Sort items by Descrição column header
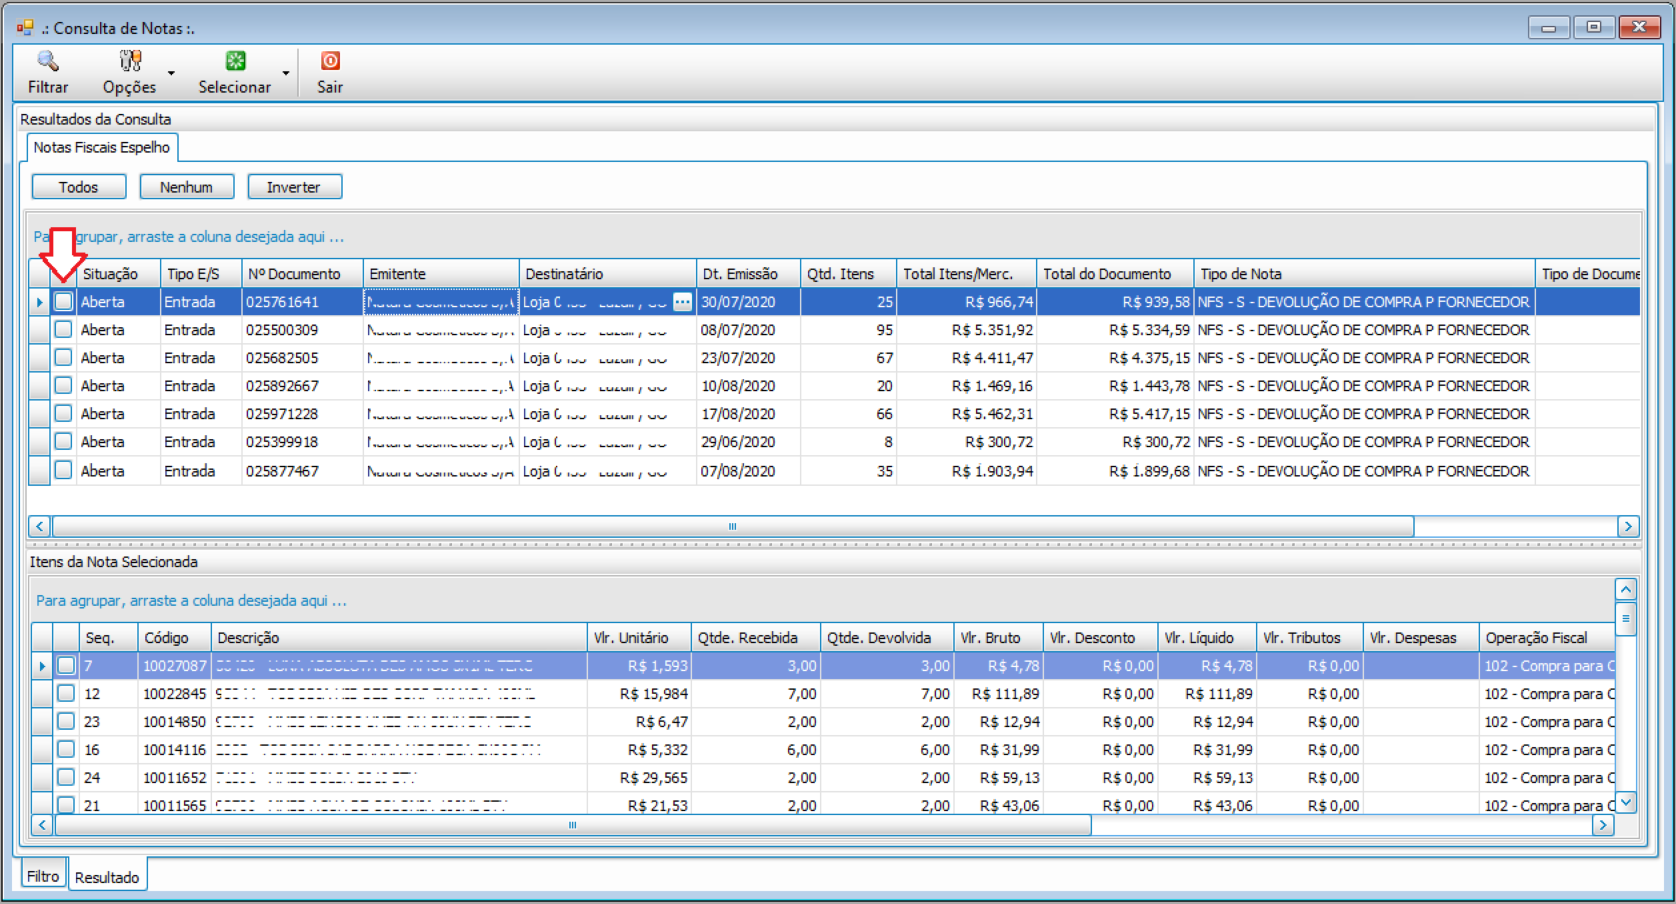 point(399,638)
